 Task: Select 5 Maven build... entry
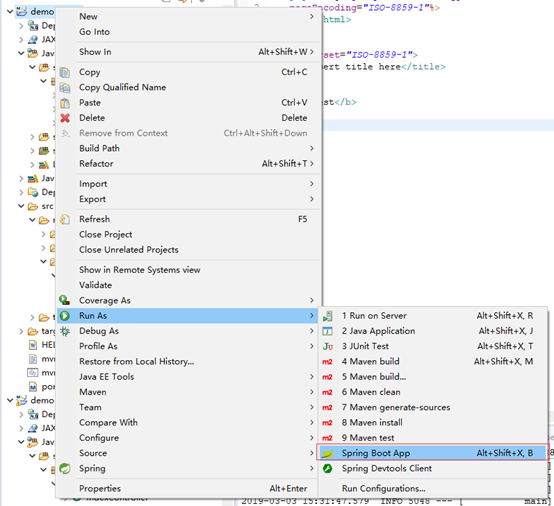pos(433,377)
